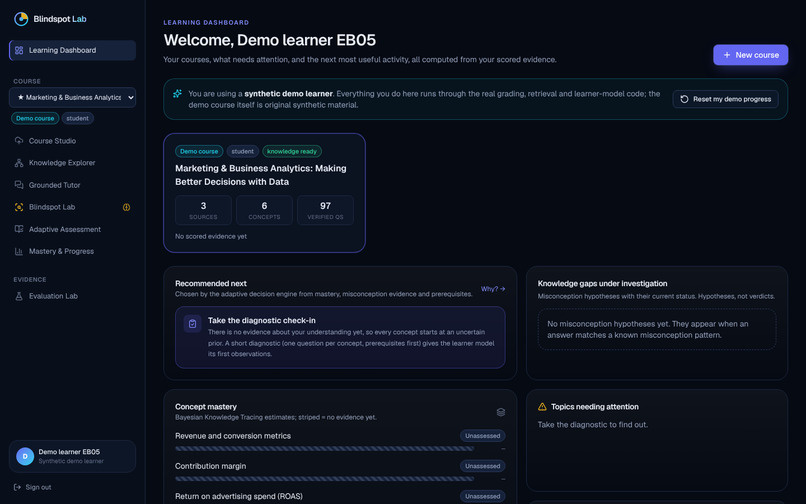Screen dimensions: 806x504
Task: Click the Blindspot Lab target icon in sidebar
Action: click(x=19, y=207)
